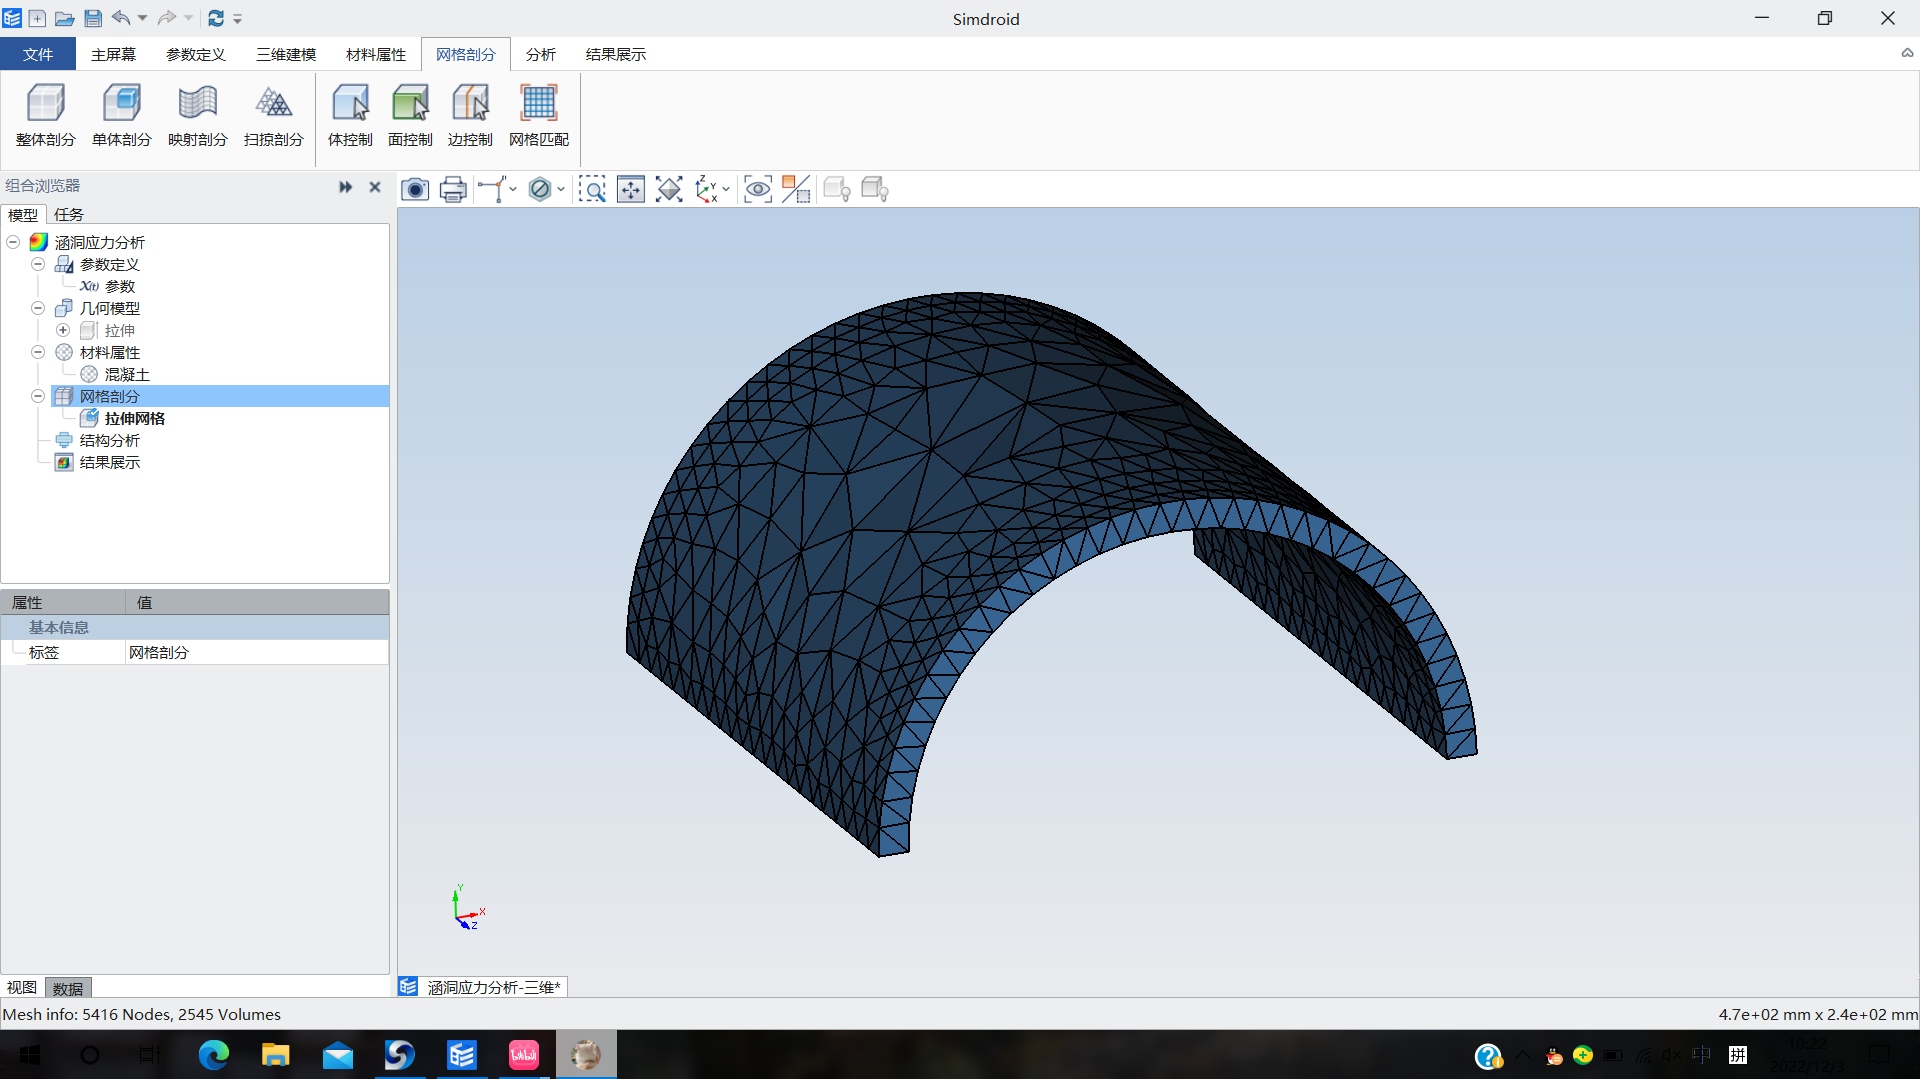Click the 面控制 face control icon

coord(410,116)
